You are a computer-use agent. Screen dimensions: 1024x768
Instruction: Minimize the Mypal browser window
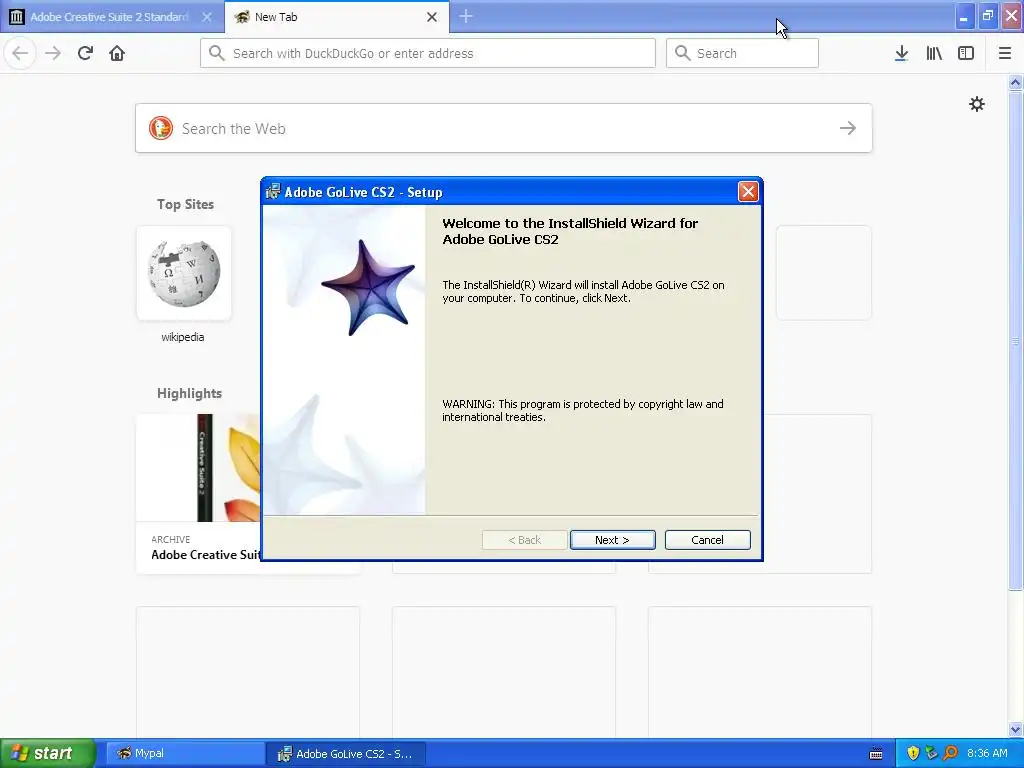(x=964, y=16)
